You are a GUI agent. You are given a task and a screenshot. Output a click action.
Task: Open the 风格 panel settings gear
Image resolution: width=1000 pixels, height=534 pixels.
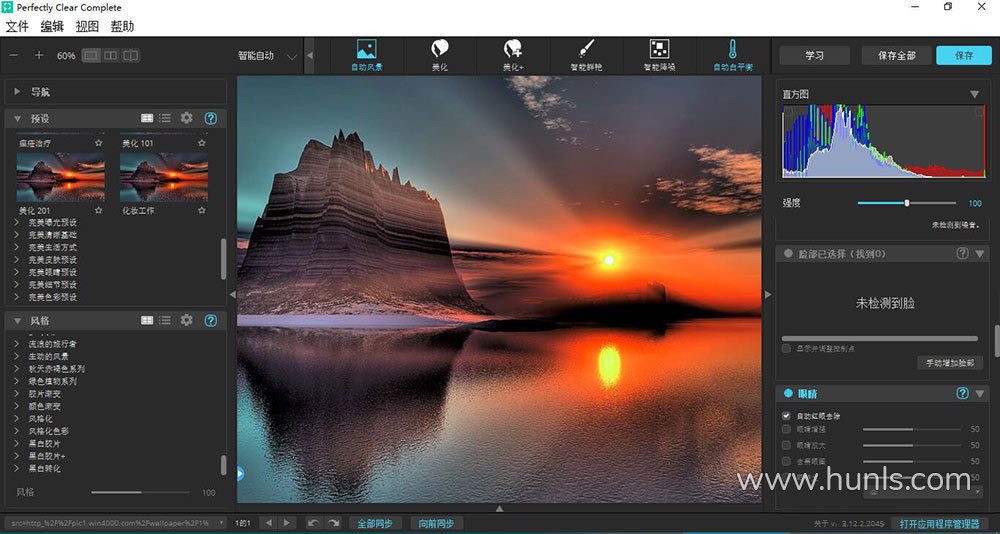point(186,320)
